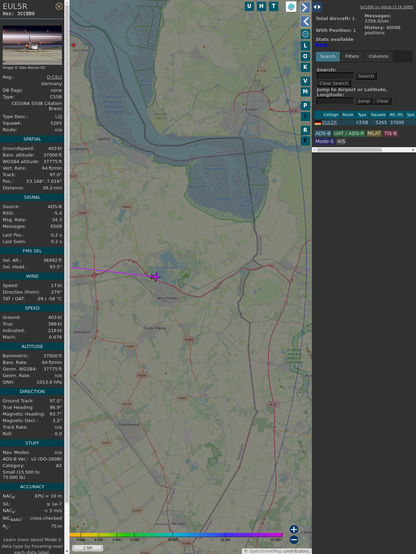Viewport: 416px width, 554px height.
Task: Collapse the ALTITUDE section header
Action: click(32, 346)
